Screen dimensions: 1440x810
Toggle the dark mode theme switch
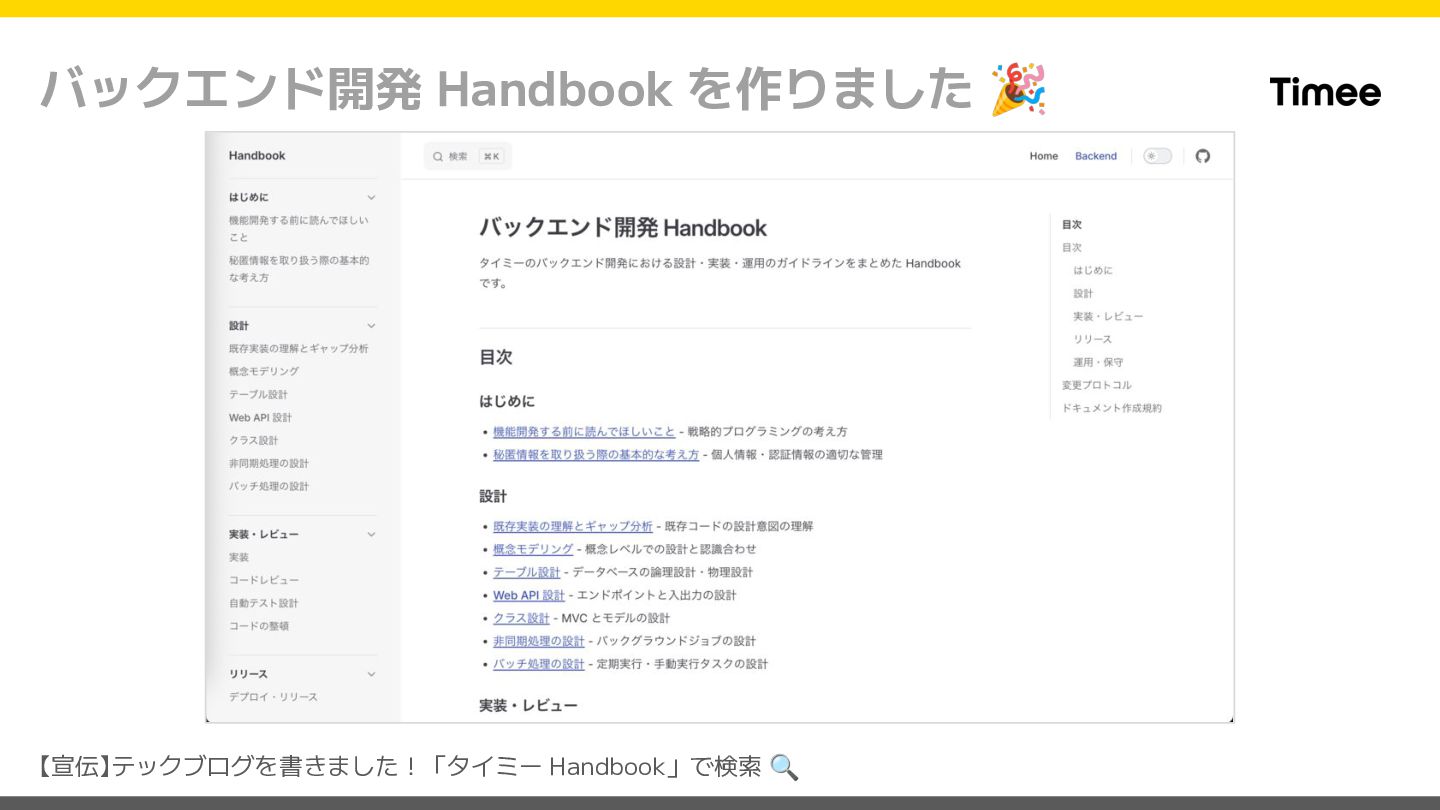[x=1157, y=156]
